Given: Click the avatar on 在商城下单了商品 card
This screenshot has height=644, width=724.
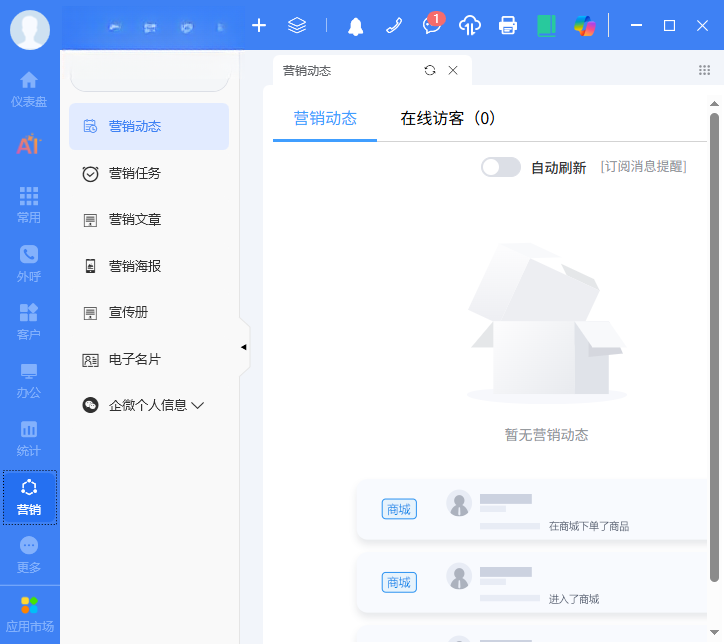Looking at the screenshot, I should click(459, 503).
